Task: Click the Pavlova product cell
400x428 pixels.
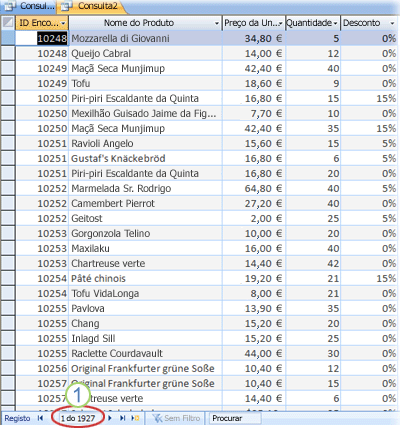Action: tap(145, 308)
